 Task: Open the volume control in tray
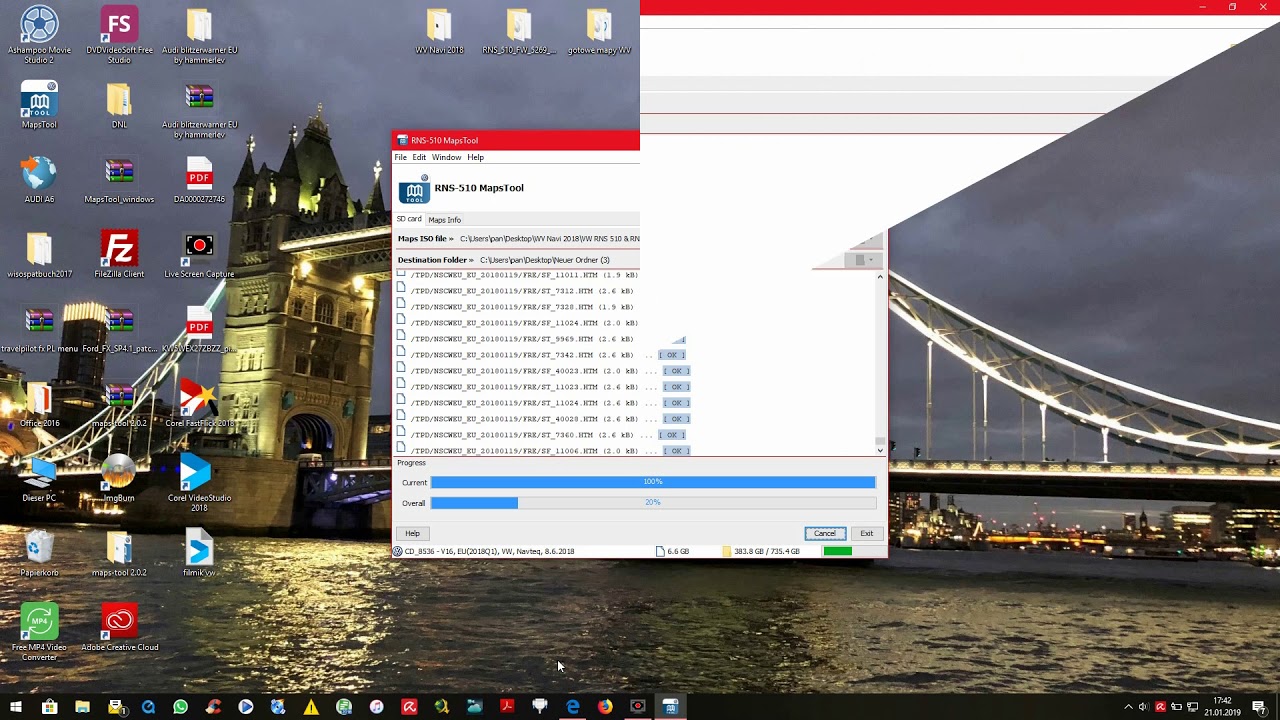coord(1144,707)
